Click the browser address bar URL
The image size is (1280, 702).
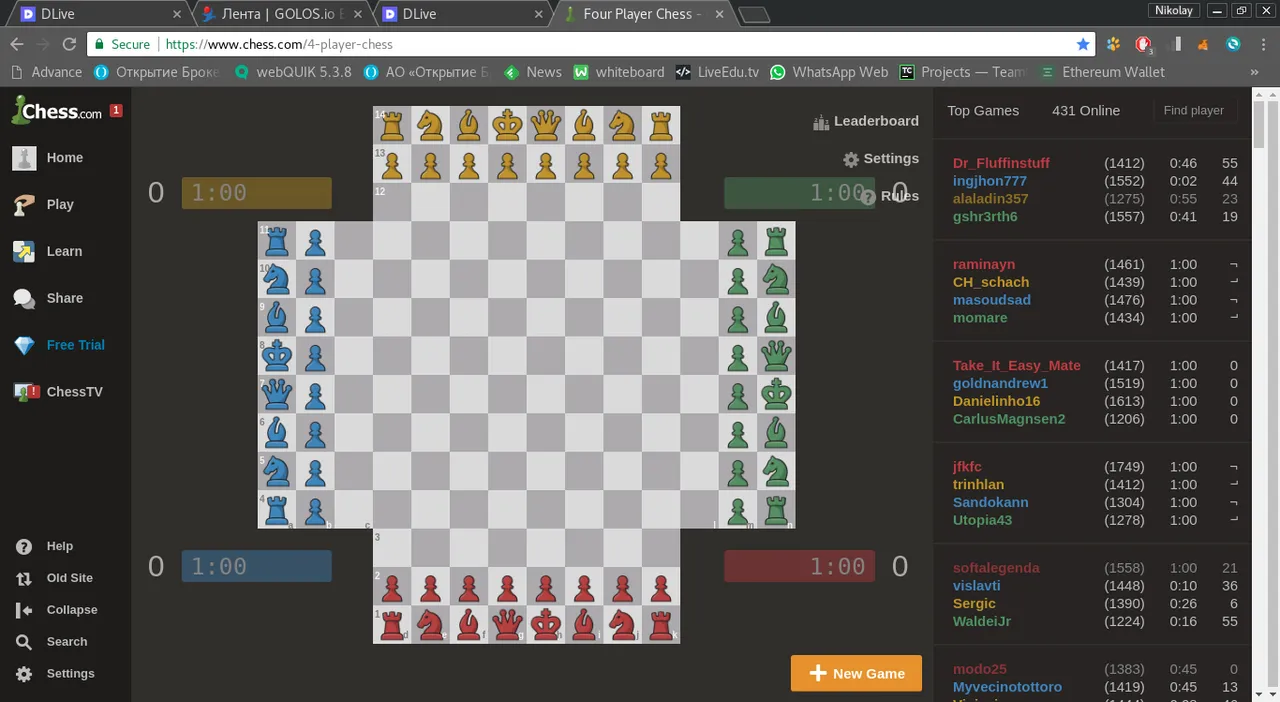pyautogui.click(x=279, y=44)
